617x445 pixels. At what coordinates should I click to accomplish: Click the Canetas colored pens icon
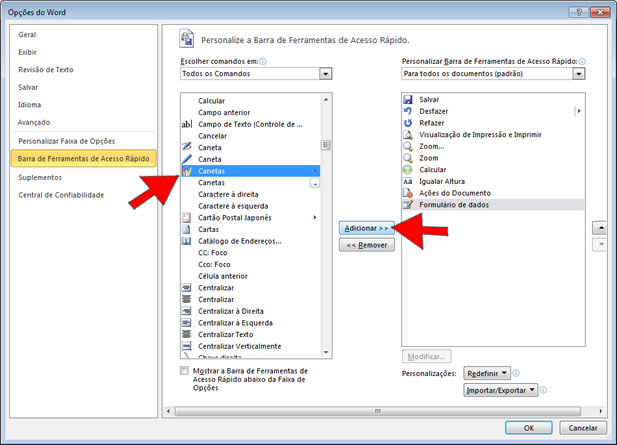187,171
